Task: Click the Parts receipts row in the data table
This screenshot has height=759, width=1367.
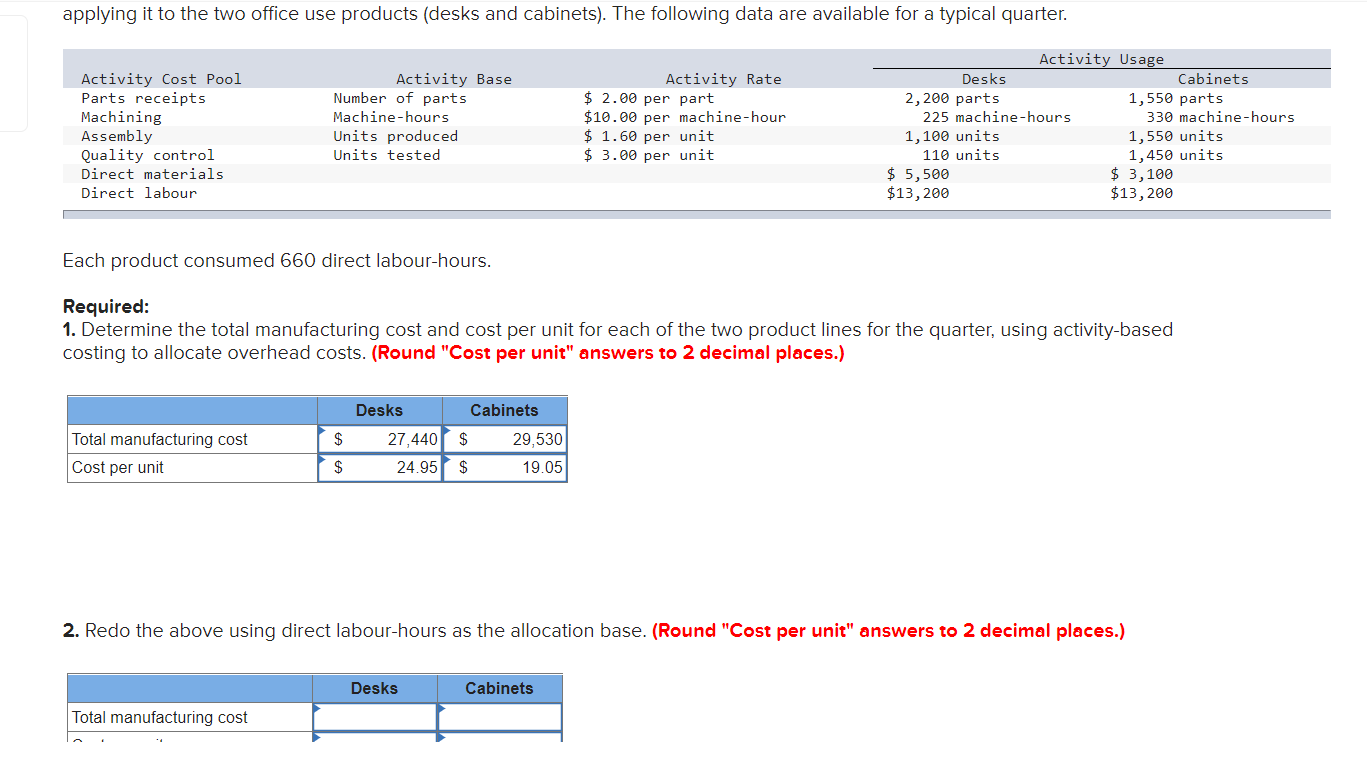Action: coord(142,97)
